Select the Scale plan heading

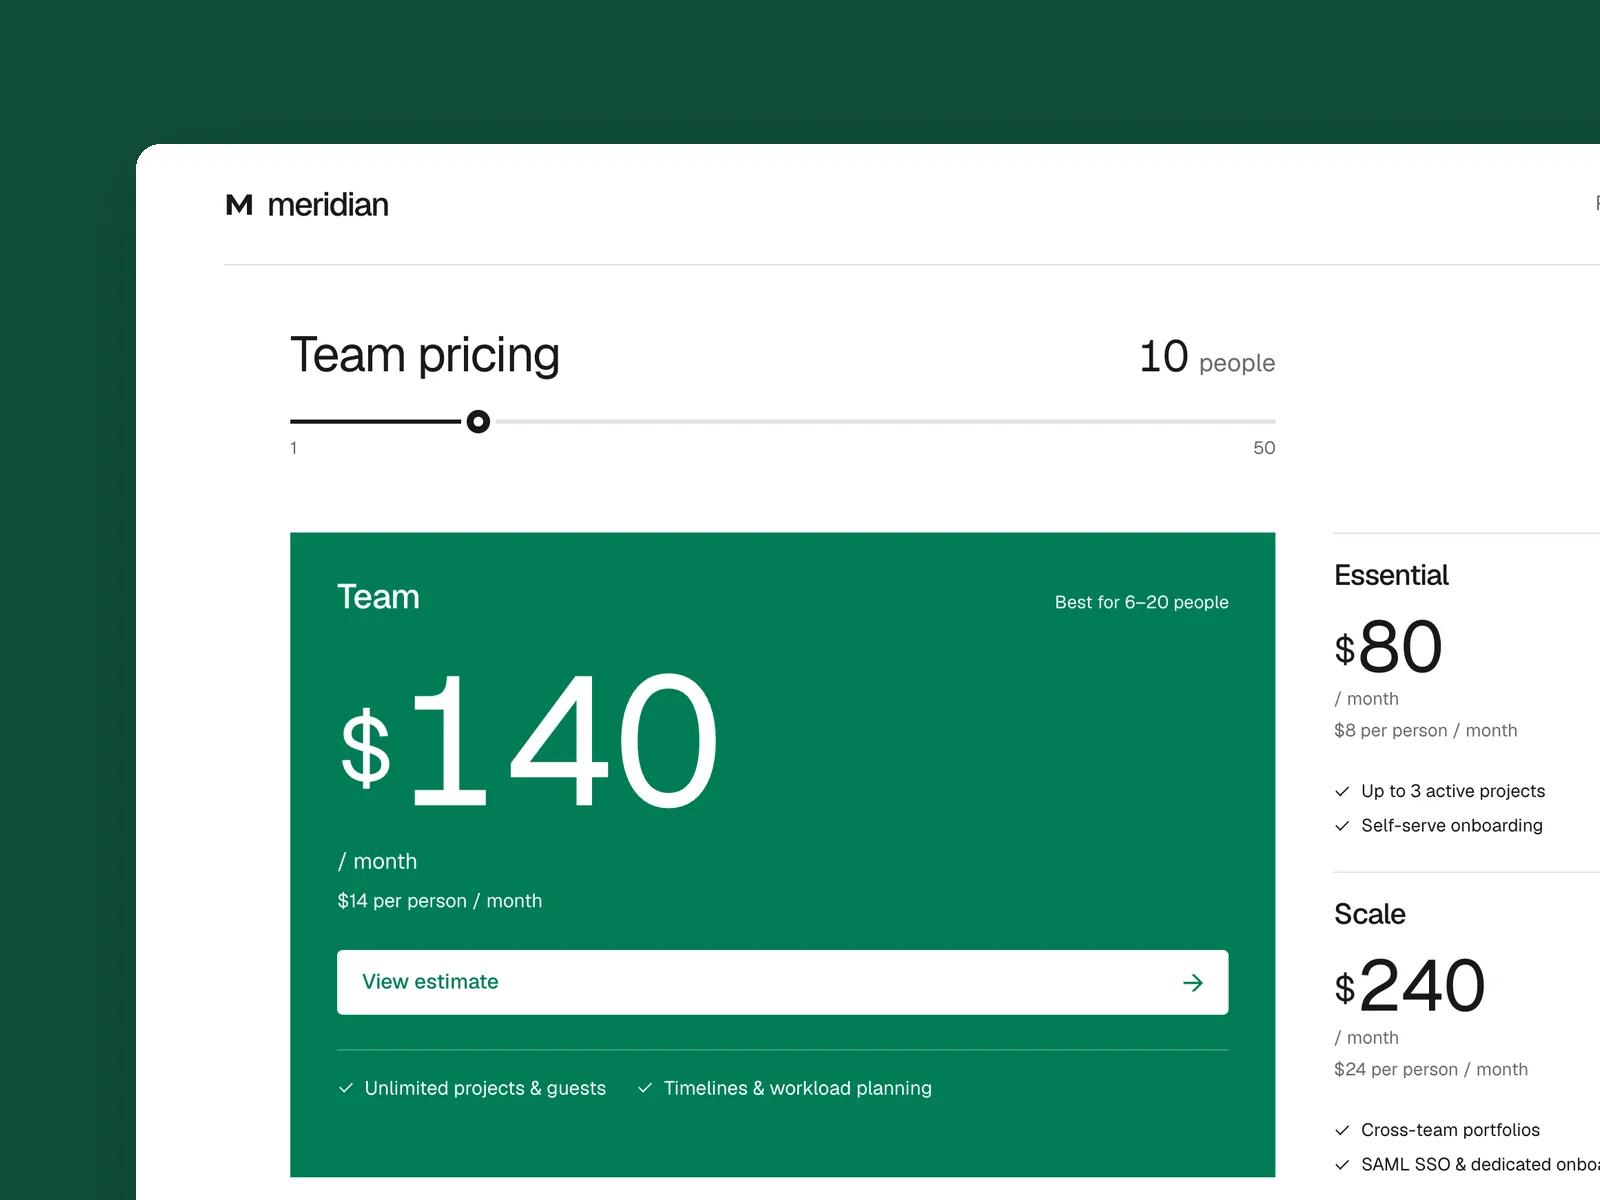tap(1370, 914)
